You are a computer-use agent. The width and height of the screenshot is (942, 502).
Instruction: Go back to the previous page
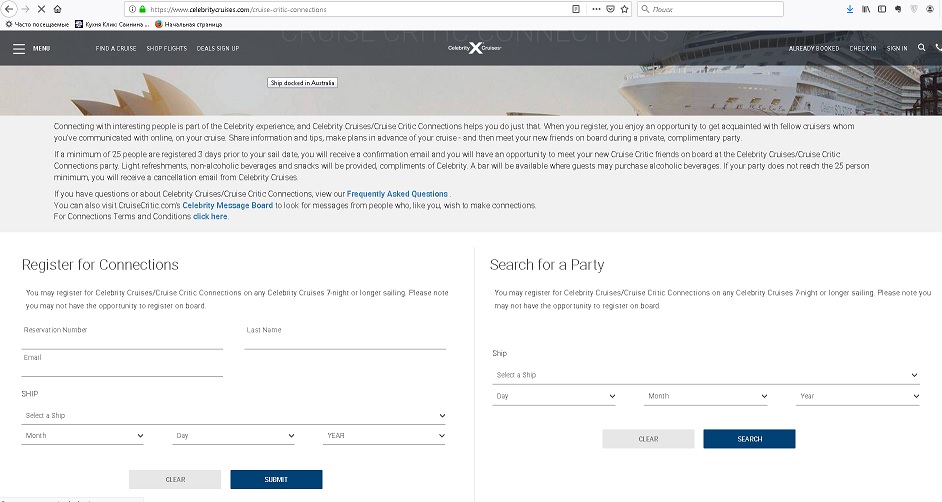[9, 9]
